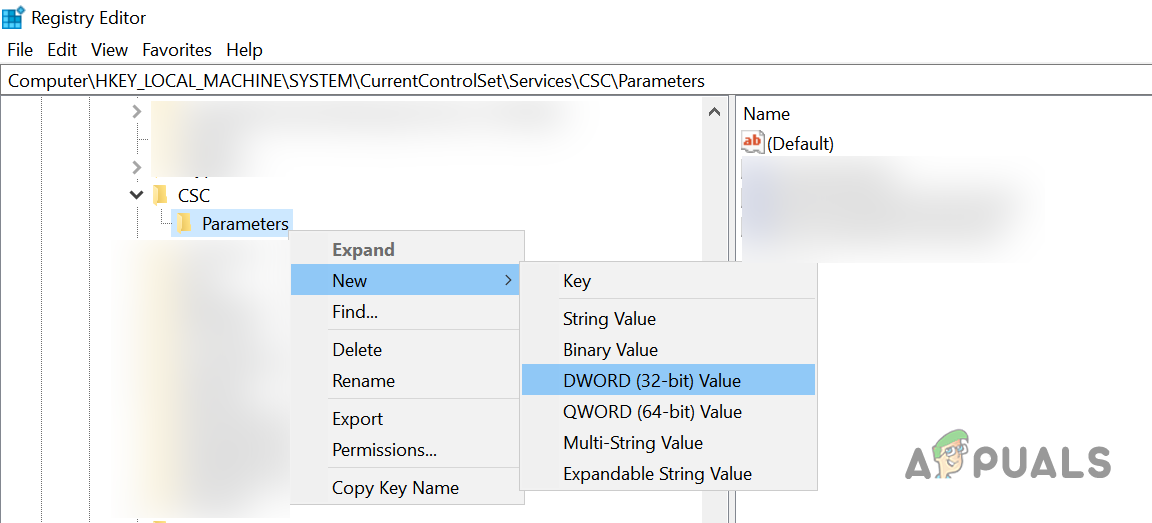The height and width of the screenshot is (523, 1152).
Task: Select Export in the context menu
Action: pos(357,419)
